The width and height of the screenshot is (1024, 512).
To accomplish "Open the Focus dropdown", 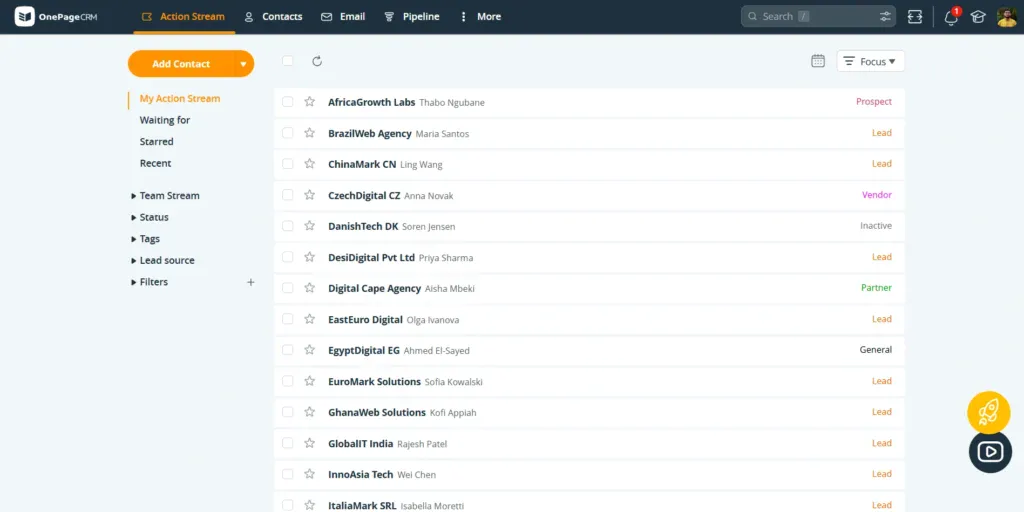I will (871, 61).
